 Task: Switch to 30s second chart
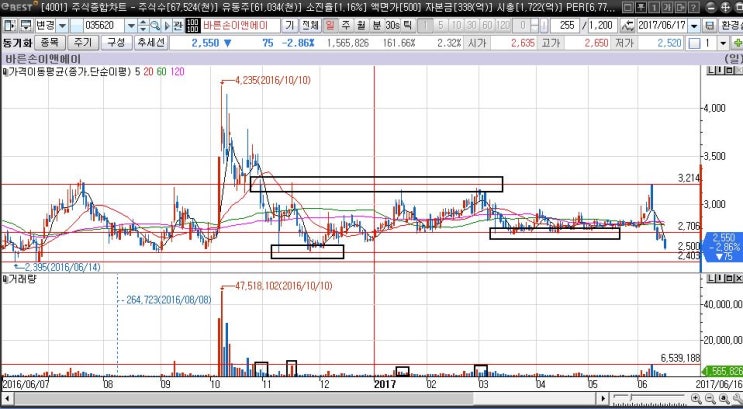click(x=392, y=25)
